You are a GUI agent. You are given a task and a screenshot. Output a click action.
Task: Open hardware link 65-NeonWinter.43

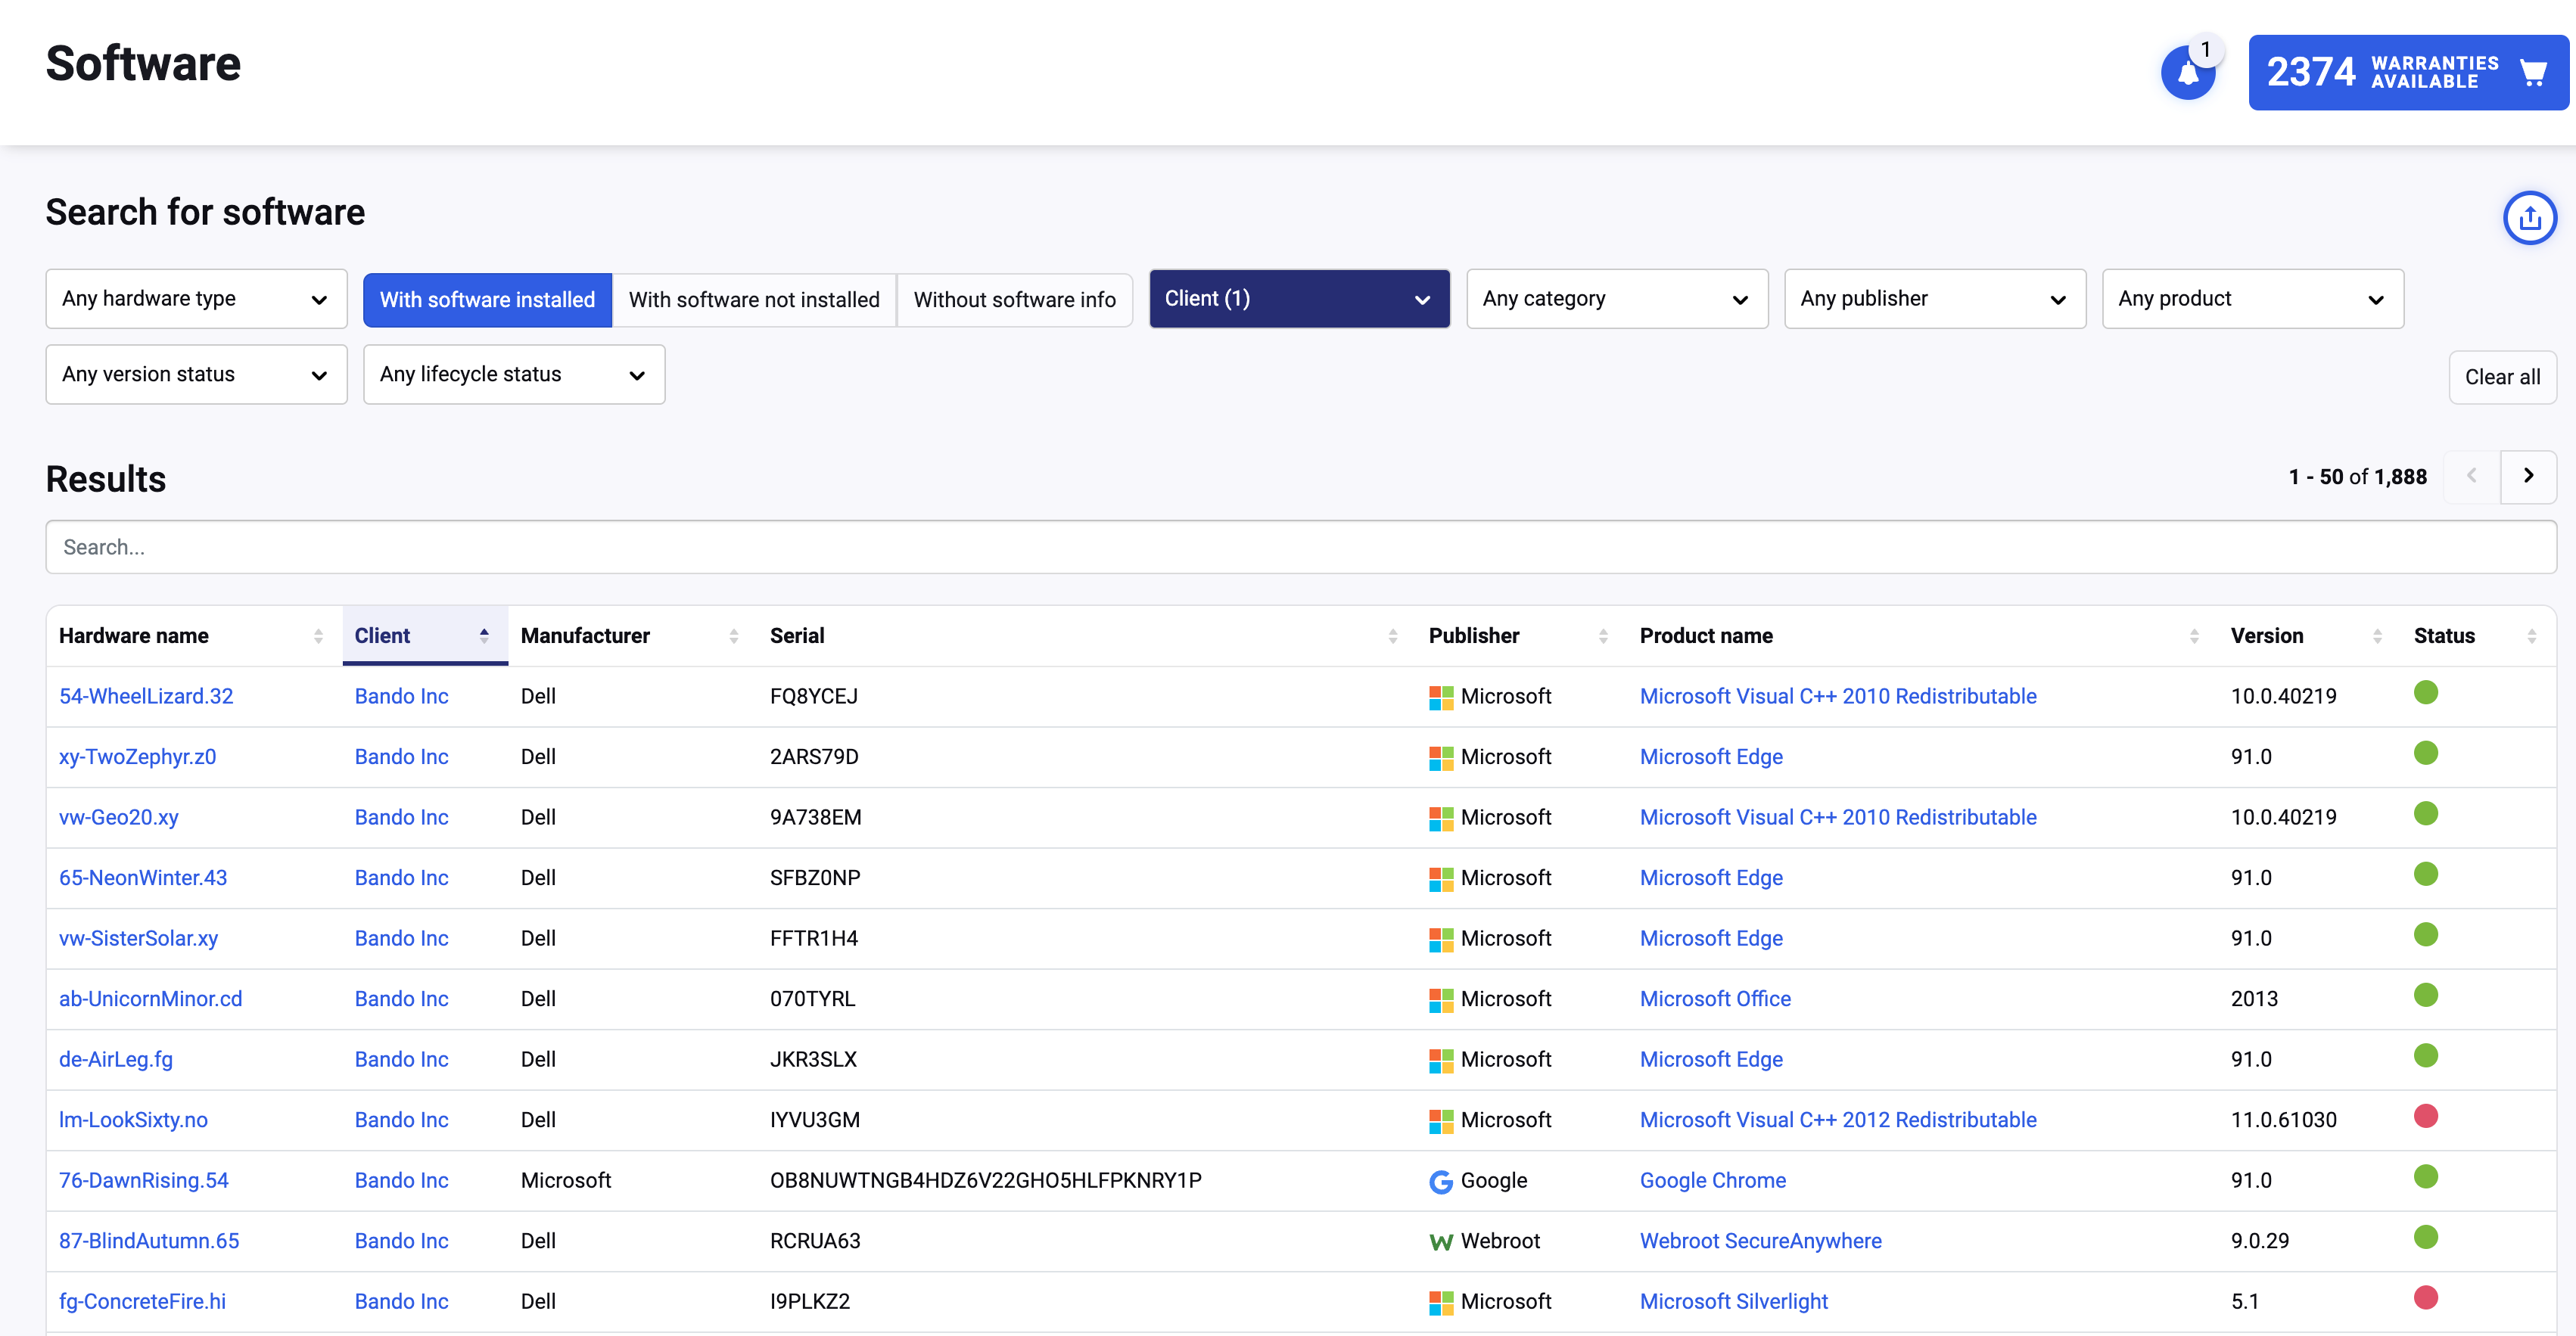coord(143,878)
